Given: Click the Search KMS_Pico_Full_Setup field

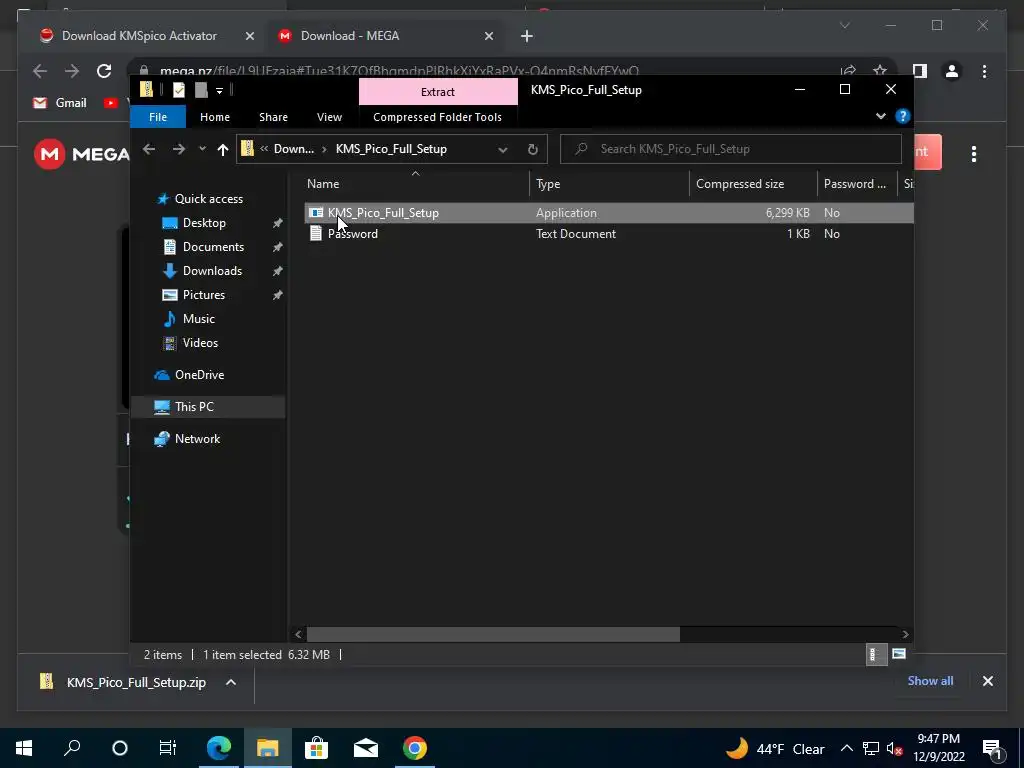Looking at the screenshot, I should [x=731, y=149].
